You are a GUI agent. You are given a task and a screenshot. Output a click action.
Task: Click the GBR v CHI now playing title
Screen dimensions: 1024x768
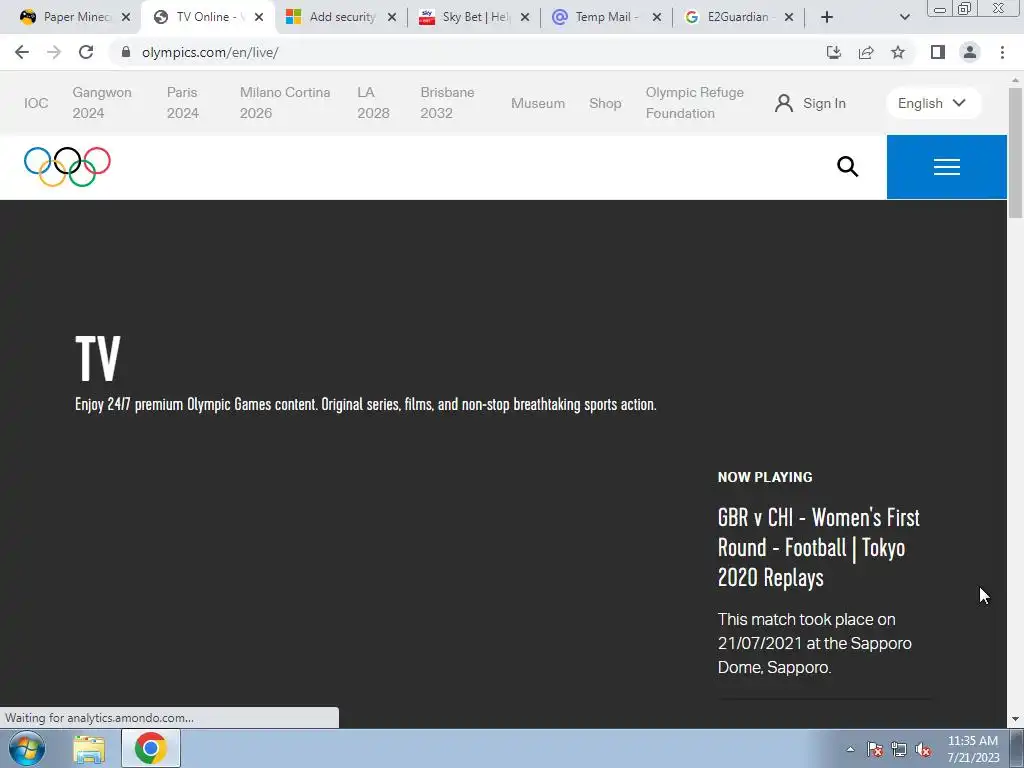click(818, 547)
